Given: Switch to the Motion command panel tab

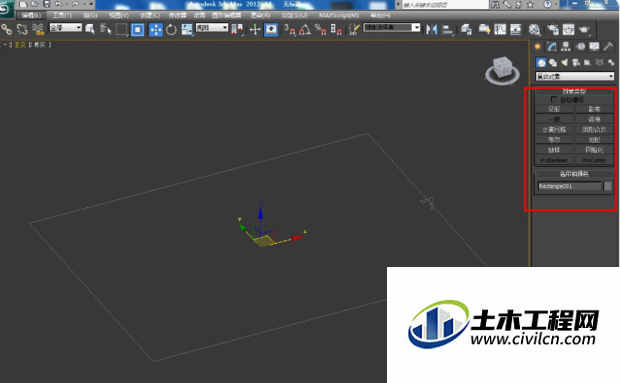Looking at the screenshot, I should coord(580,47).
